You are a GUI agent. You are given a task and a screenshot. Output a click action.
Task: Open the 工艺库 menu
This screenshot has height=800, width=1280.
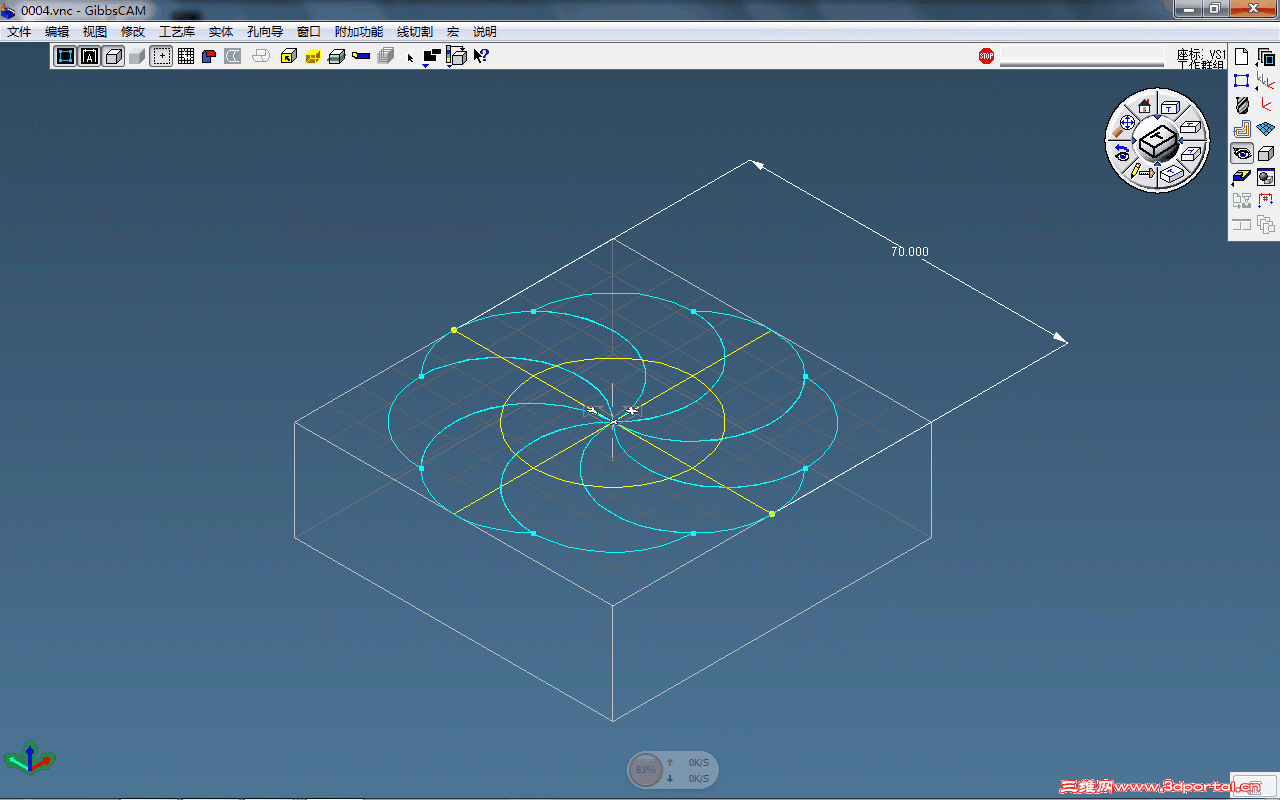pyautogui.click(x=177, y=32)
